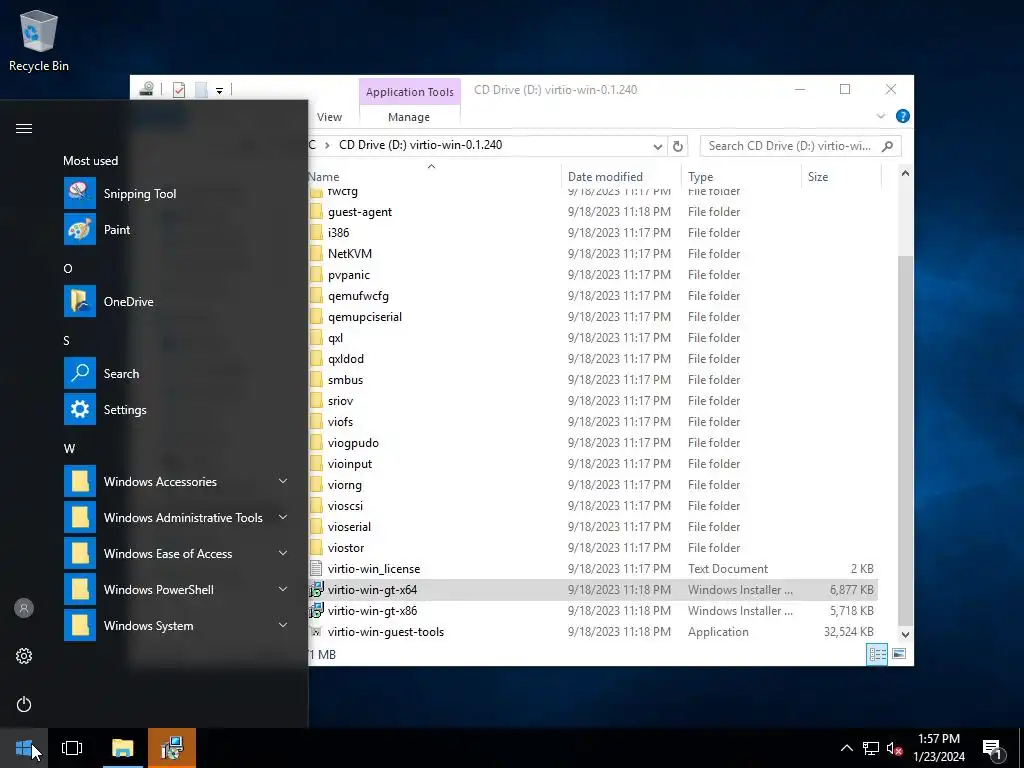Expand Windows PowerShell folder
The height and width of the screenshot is (768, 1024).
[x=283, y=589]
